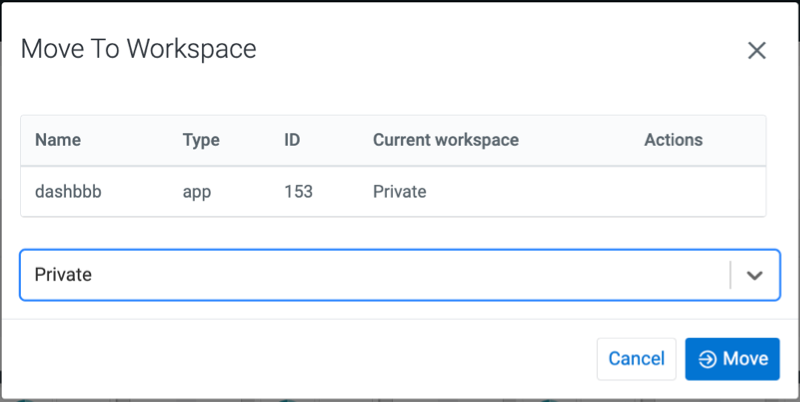Click the circled arrow icon on Move button
Screen dimensions: 800x402
point(707,359)
